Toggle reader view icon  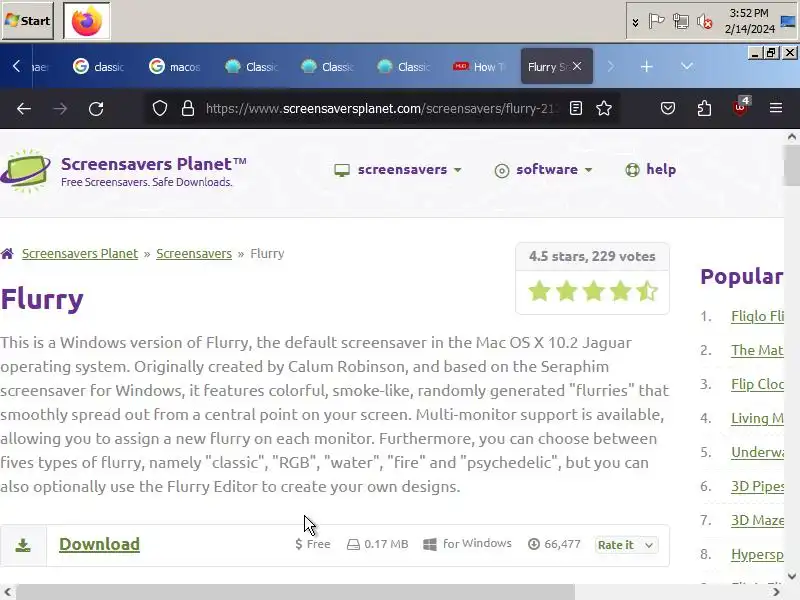(576, 108)
